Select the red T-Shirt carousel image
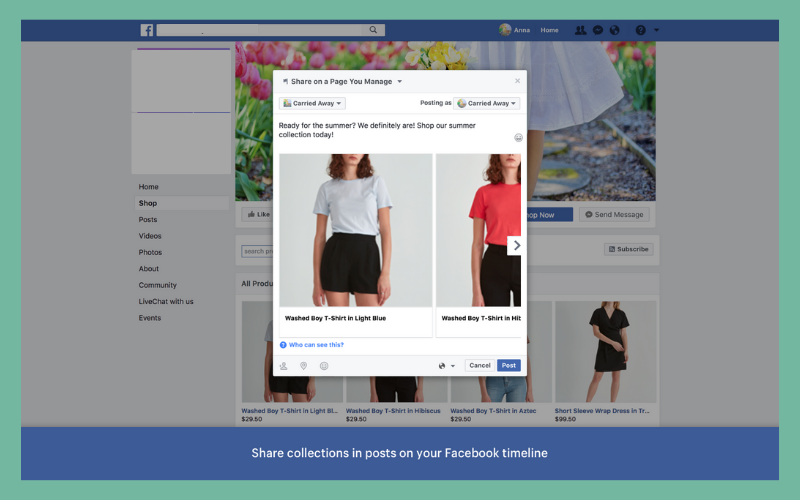The width and height of the screenshot is (800, 500). point(479,230)
